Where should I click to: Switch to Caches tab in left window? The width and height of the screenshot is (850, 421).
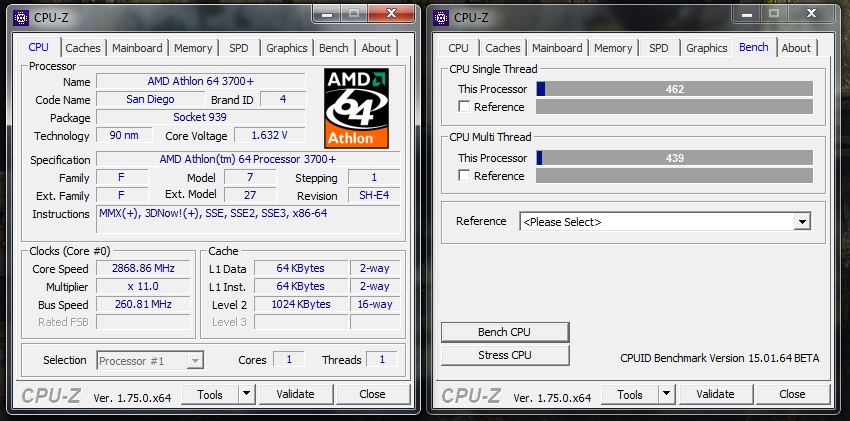point(83,48)
